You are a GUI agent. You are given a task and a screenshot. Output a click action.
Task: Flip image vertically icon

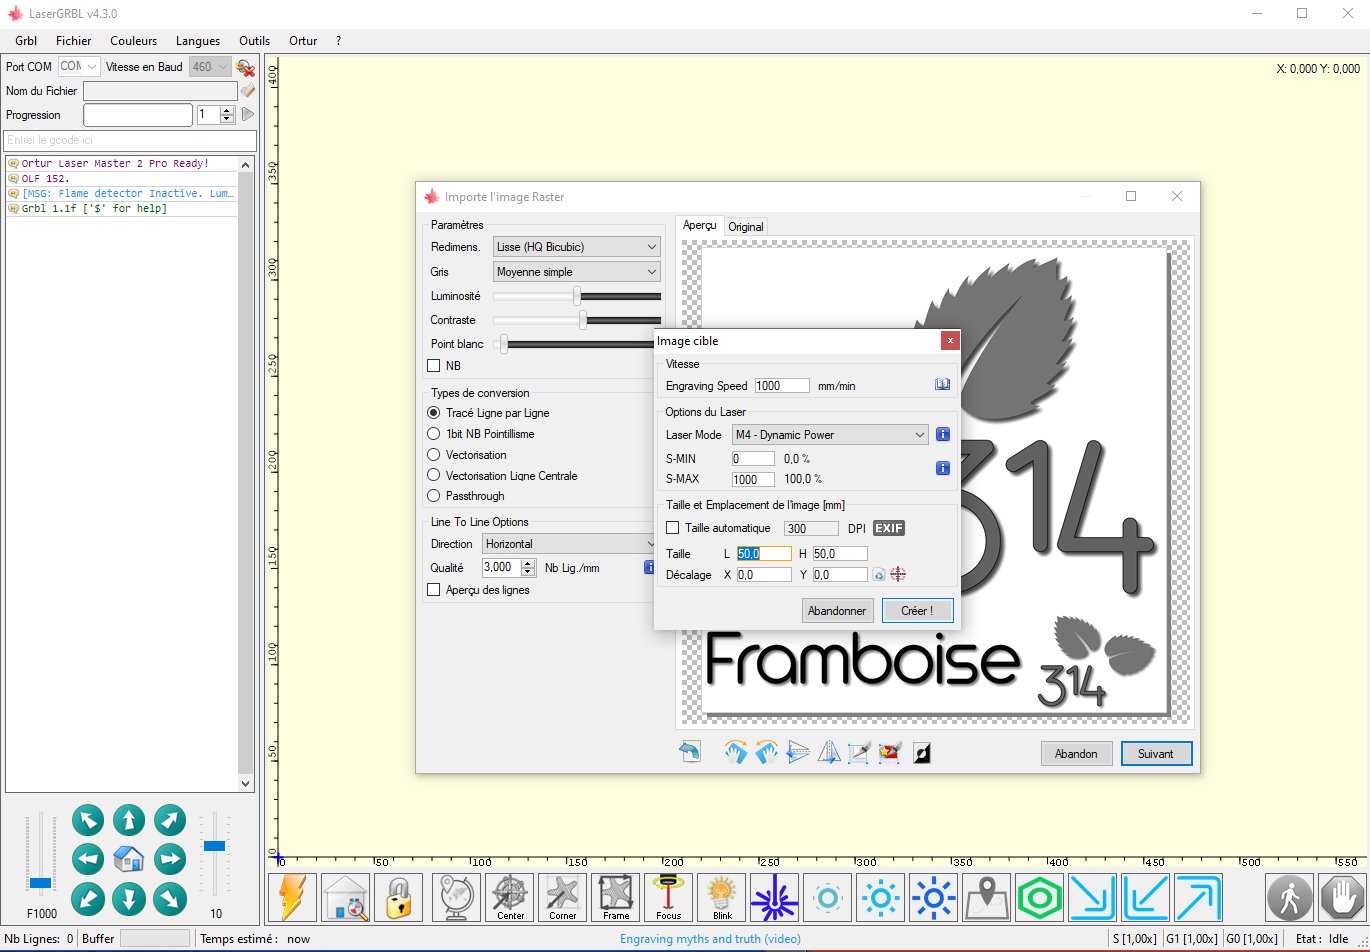(798, 752)
